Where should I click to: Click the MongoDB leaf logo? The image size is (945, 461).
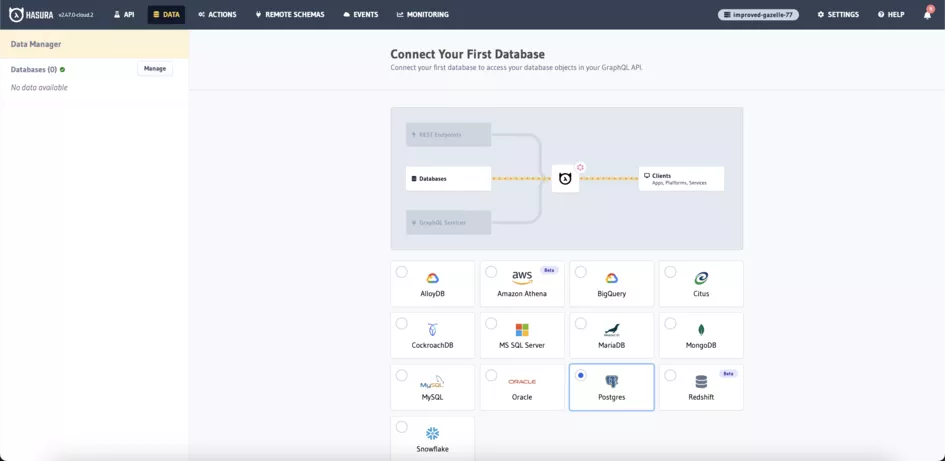[701, 330]
